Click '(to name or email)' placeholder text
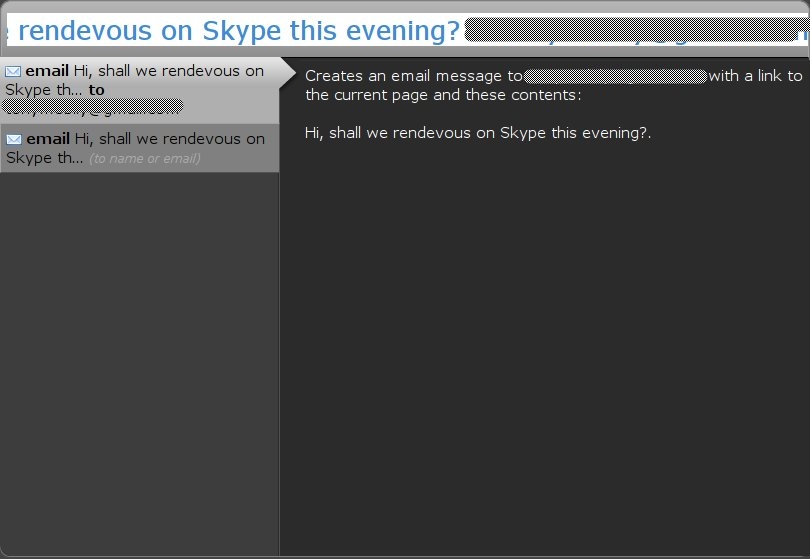This screenshot has height=559, width=810. pos(145,159)
